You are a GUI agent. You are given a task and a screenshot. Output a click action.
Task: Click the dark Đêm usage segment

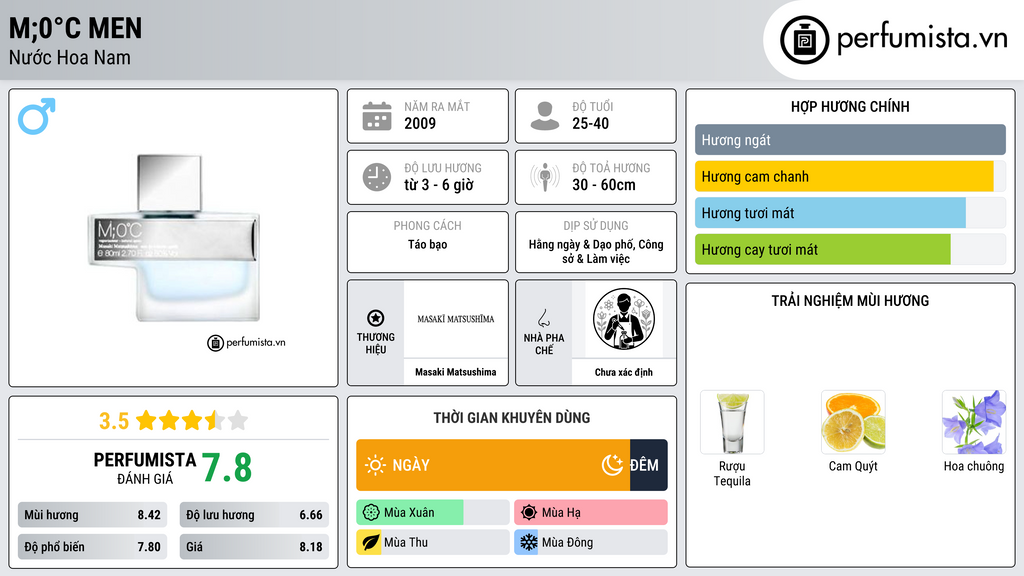(648, 465)
